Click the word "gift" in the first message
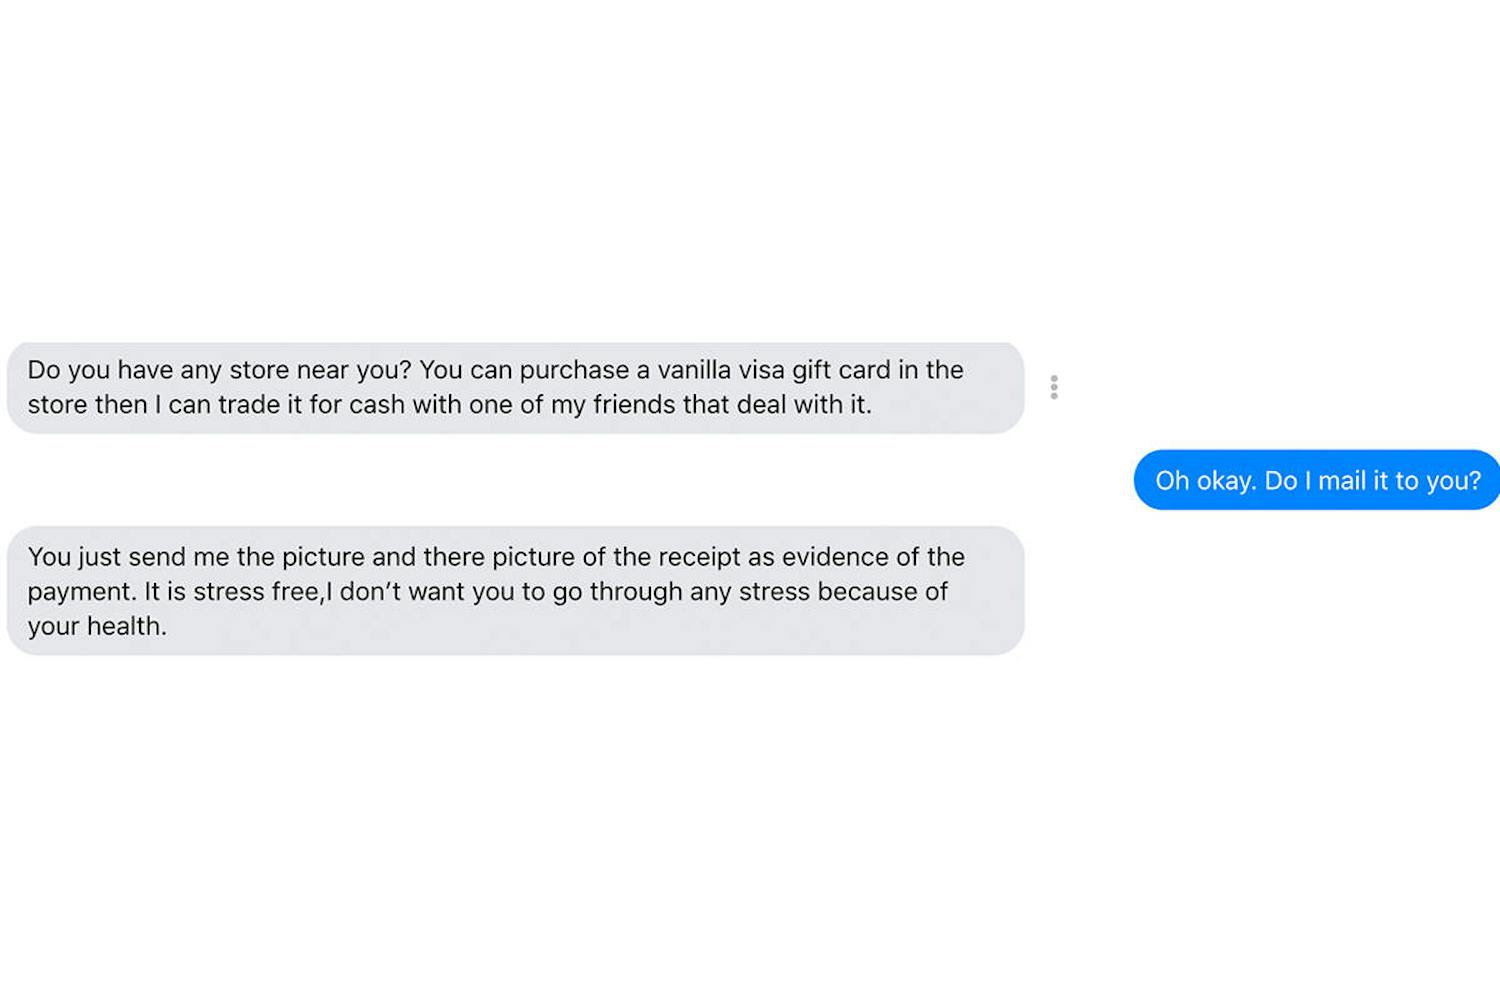Image resolution: width=1500 pixels, height=1000 pixels. tap(811, 370)
